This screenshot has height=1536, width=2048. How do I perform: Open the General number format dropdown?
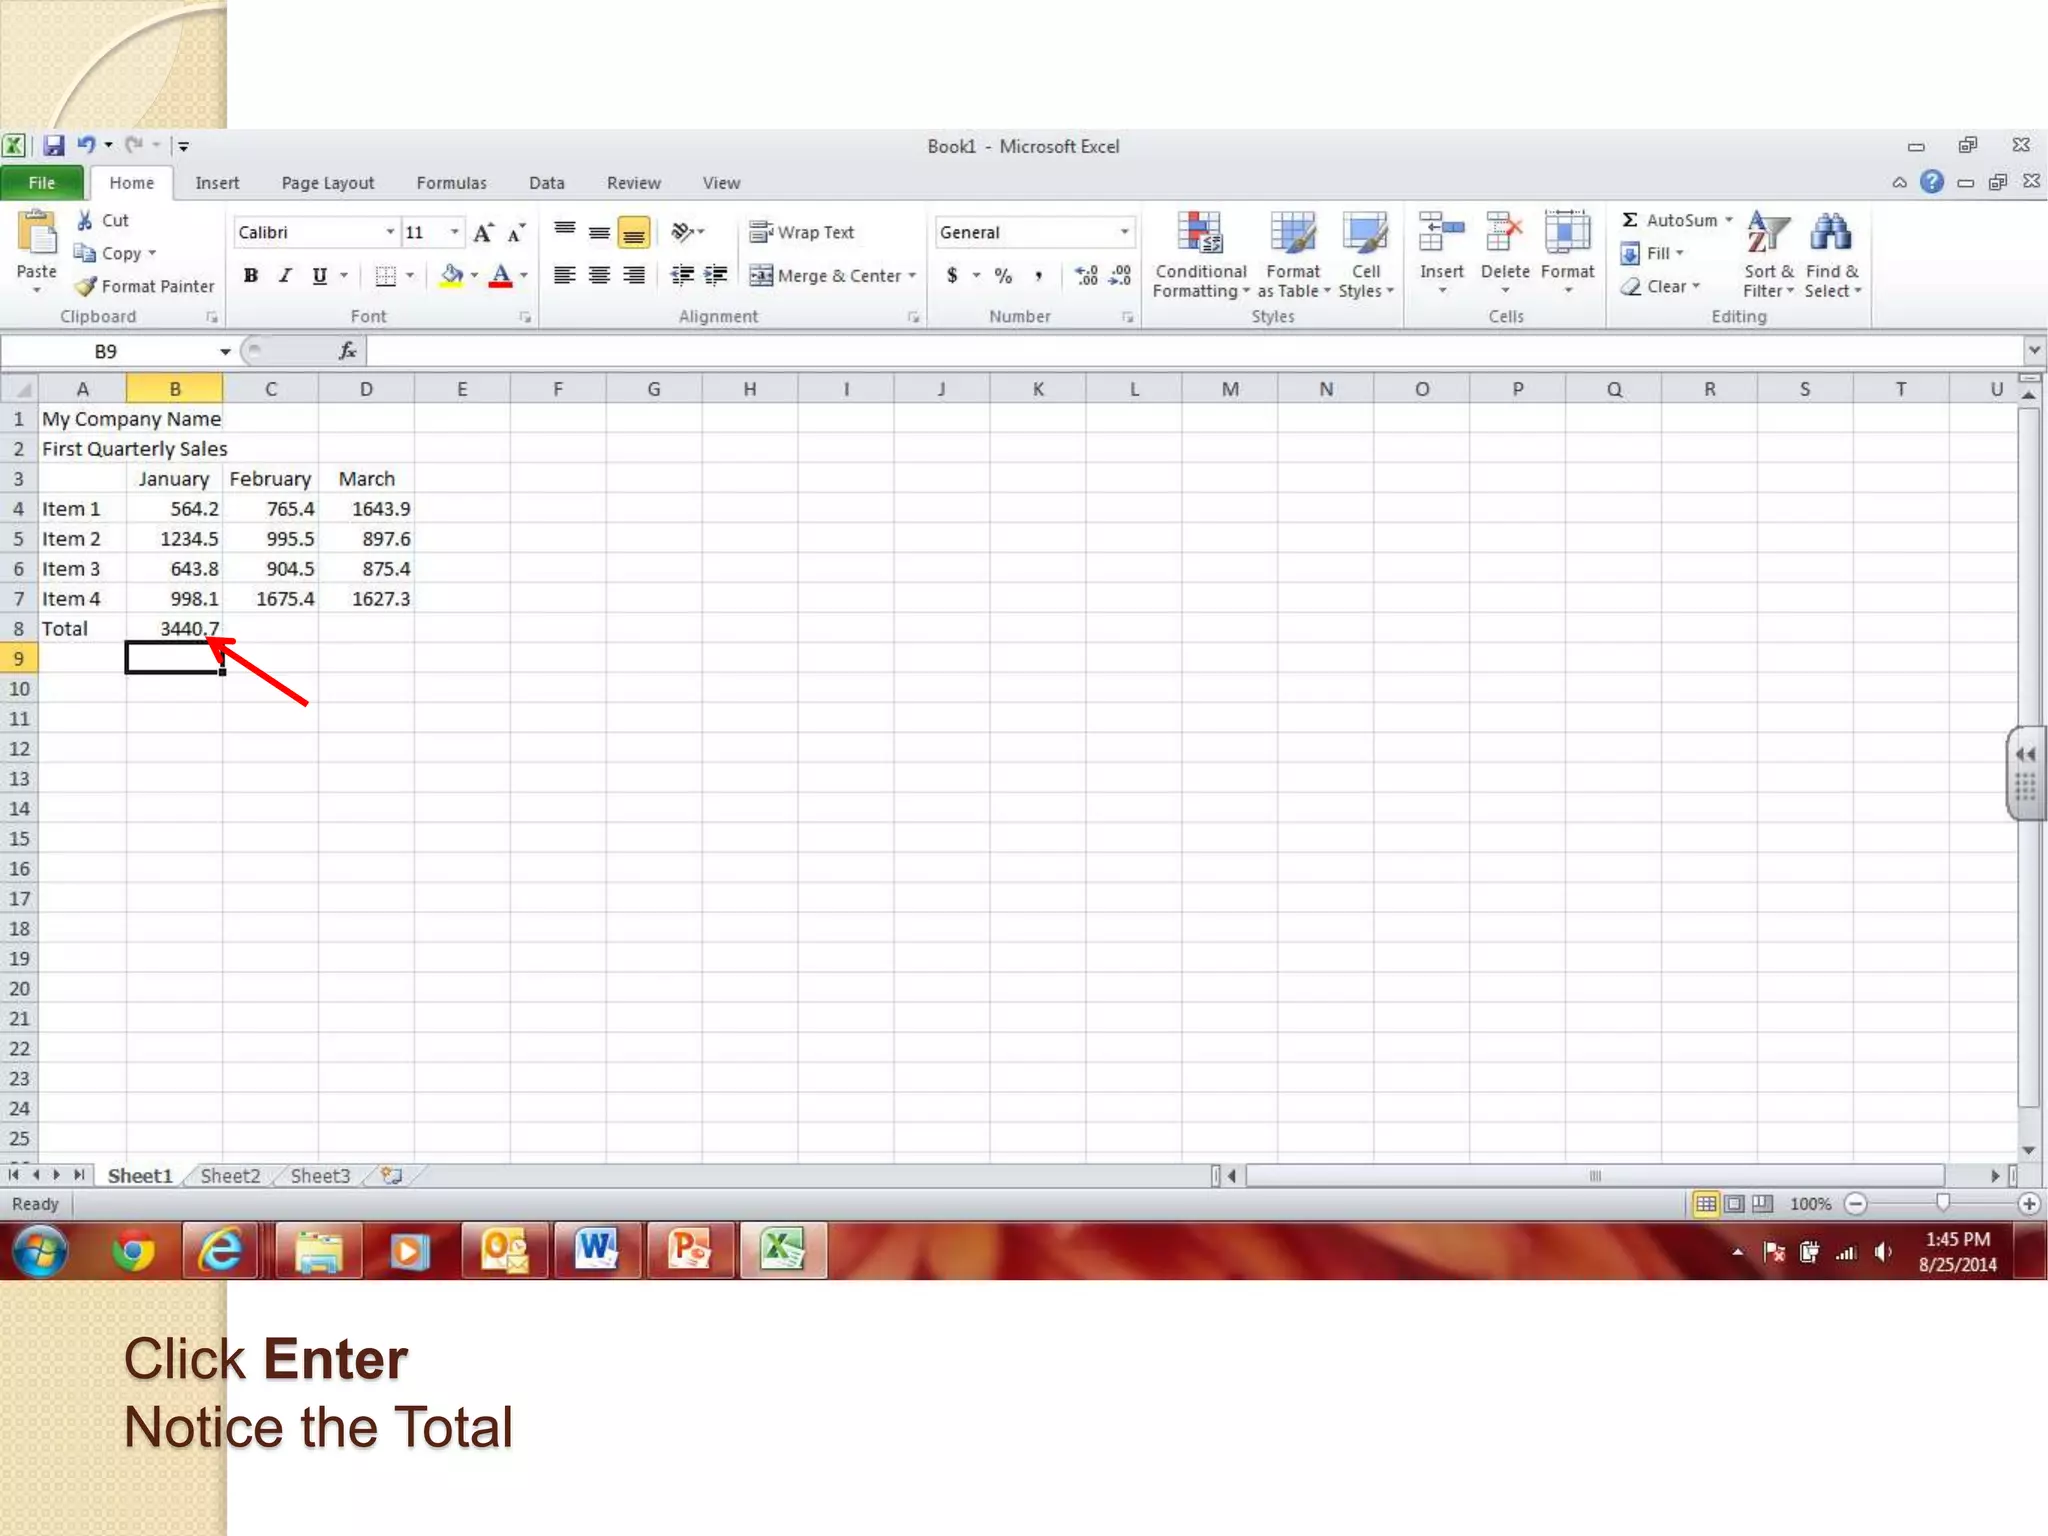coord(1124,233)
